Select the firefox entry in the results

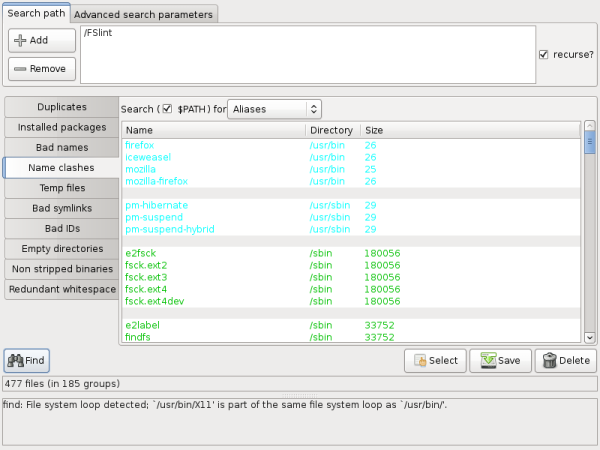click(x=141, y=145)
